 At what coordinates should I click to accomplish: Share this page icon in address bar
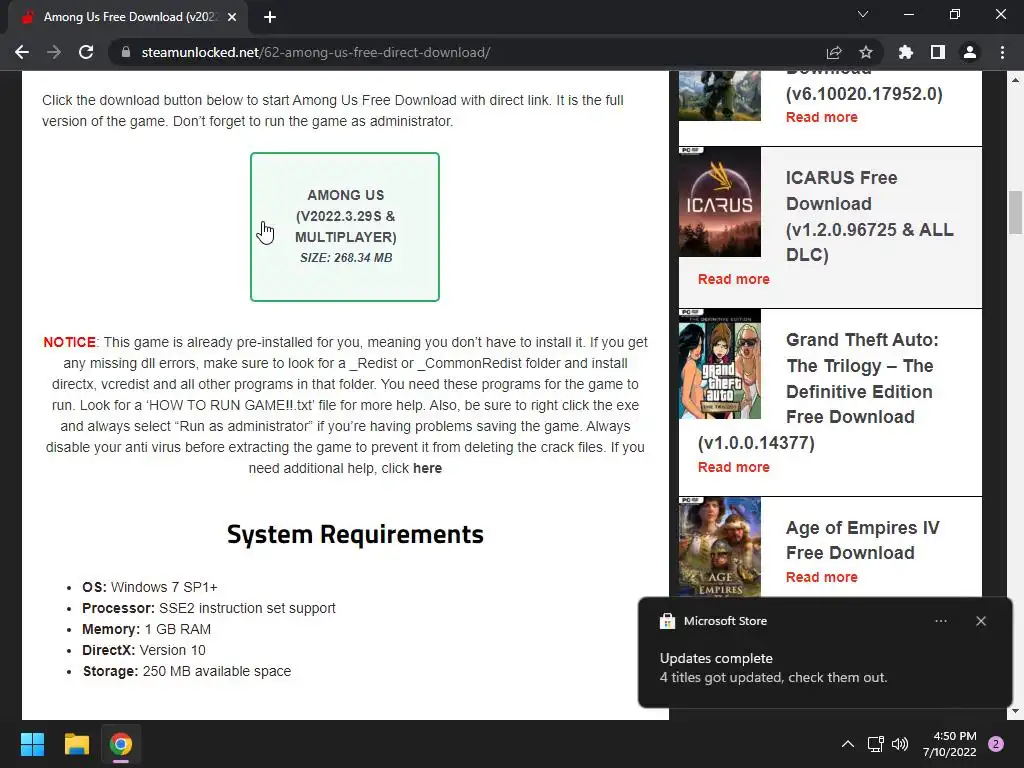tap(834, 52)
